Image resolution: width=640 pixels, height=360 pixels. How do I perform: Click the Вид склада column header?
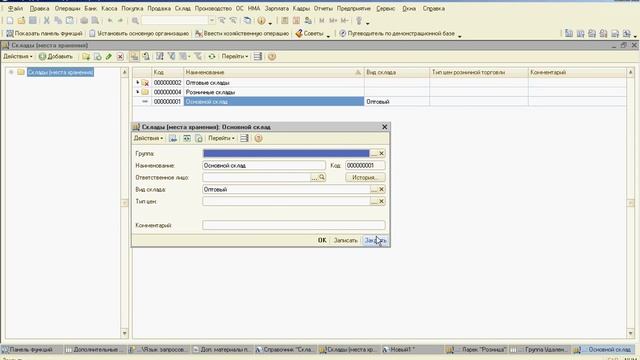397,72
